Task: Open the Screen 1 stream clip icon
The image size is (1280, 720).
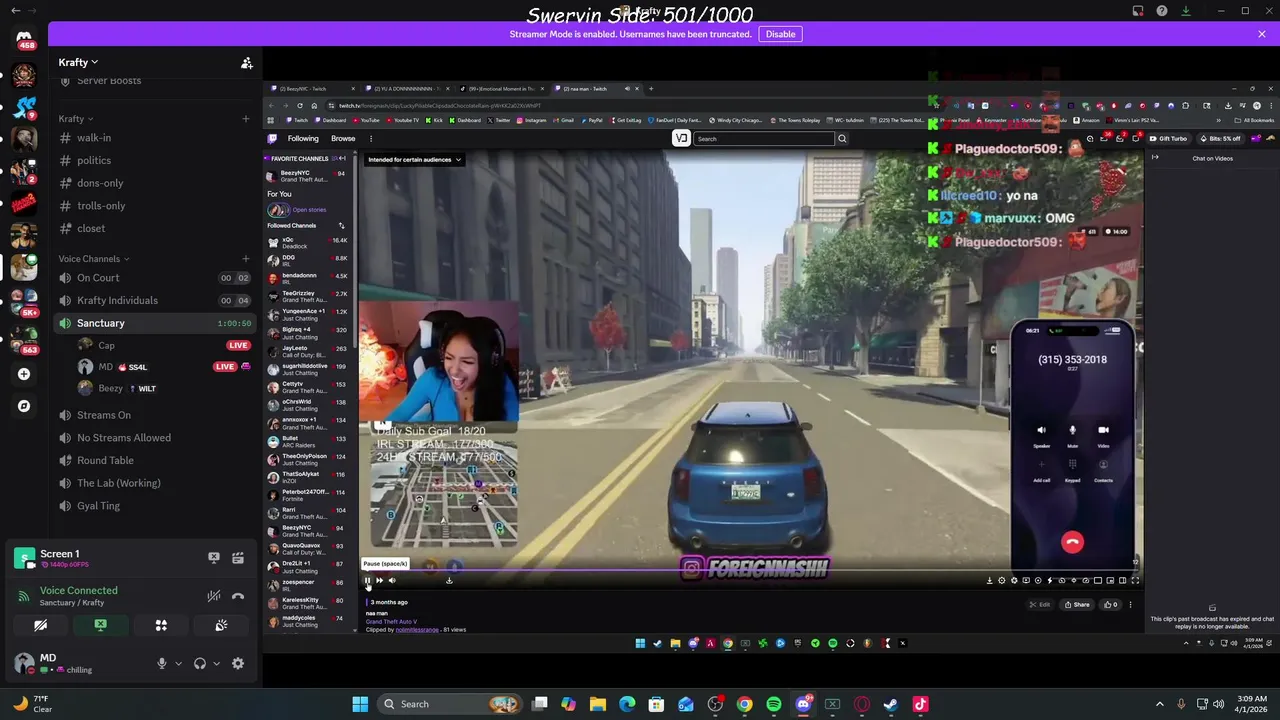Action: [x=238, y=558]
